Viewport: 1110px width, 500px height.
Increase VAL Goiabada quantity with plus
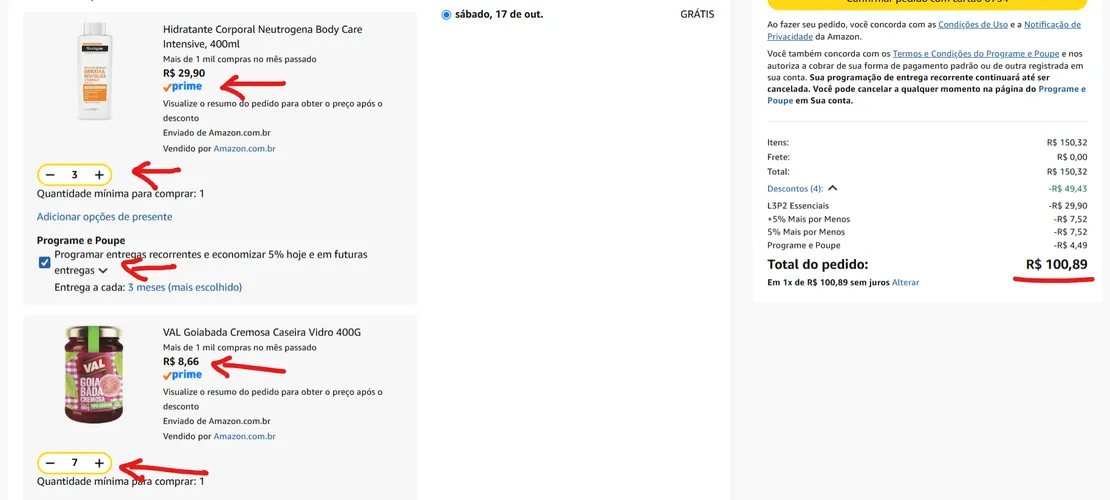click(x=99, y=462)
